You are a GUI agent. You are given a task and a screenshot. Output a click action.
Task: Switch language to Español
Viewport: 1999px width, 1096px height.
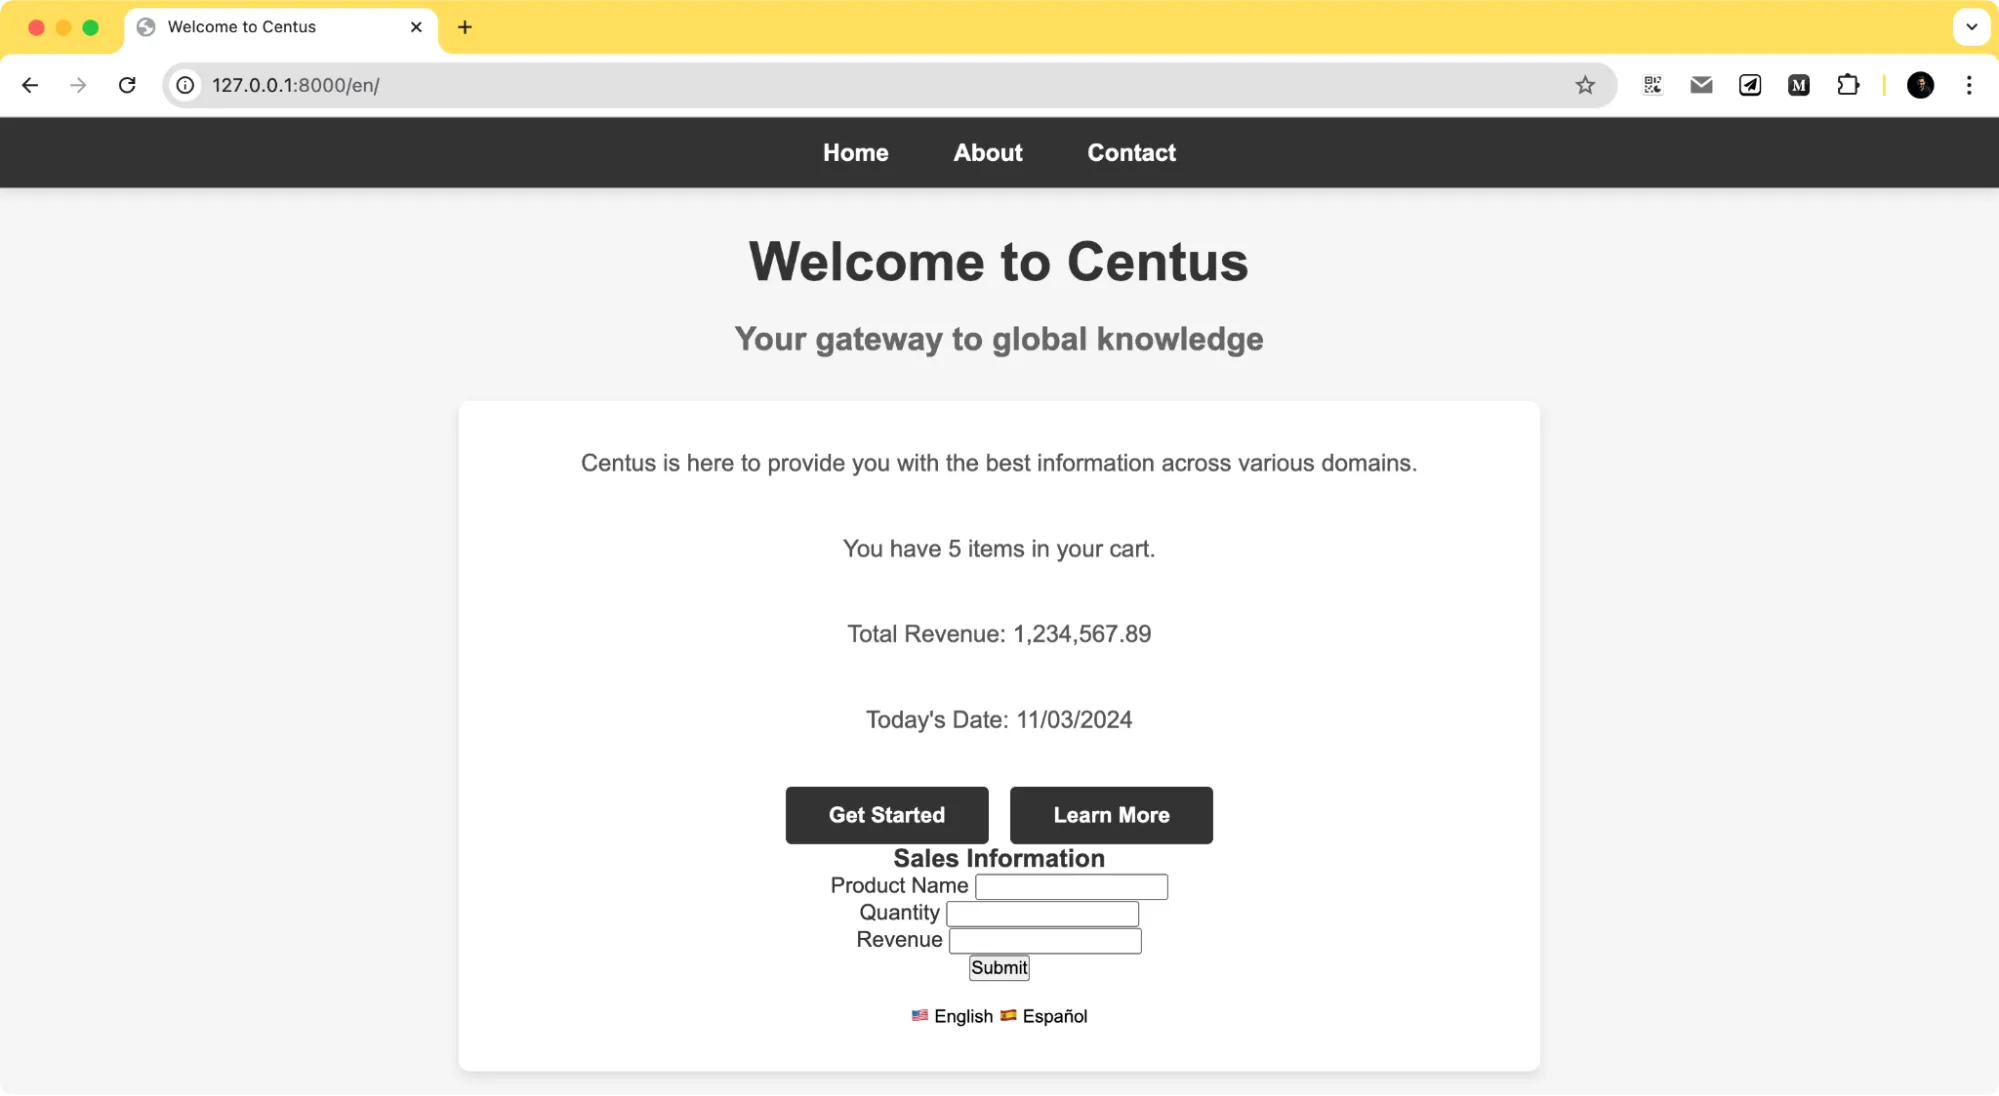click(1053, 1016)
